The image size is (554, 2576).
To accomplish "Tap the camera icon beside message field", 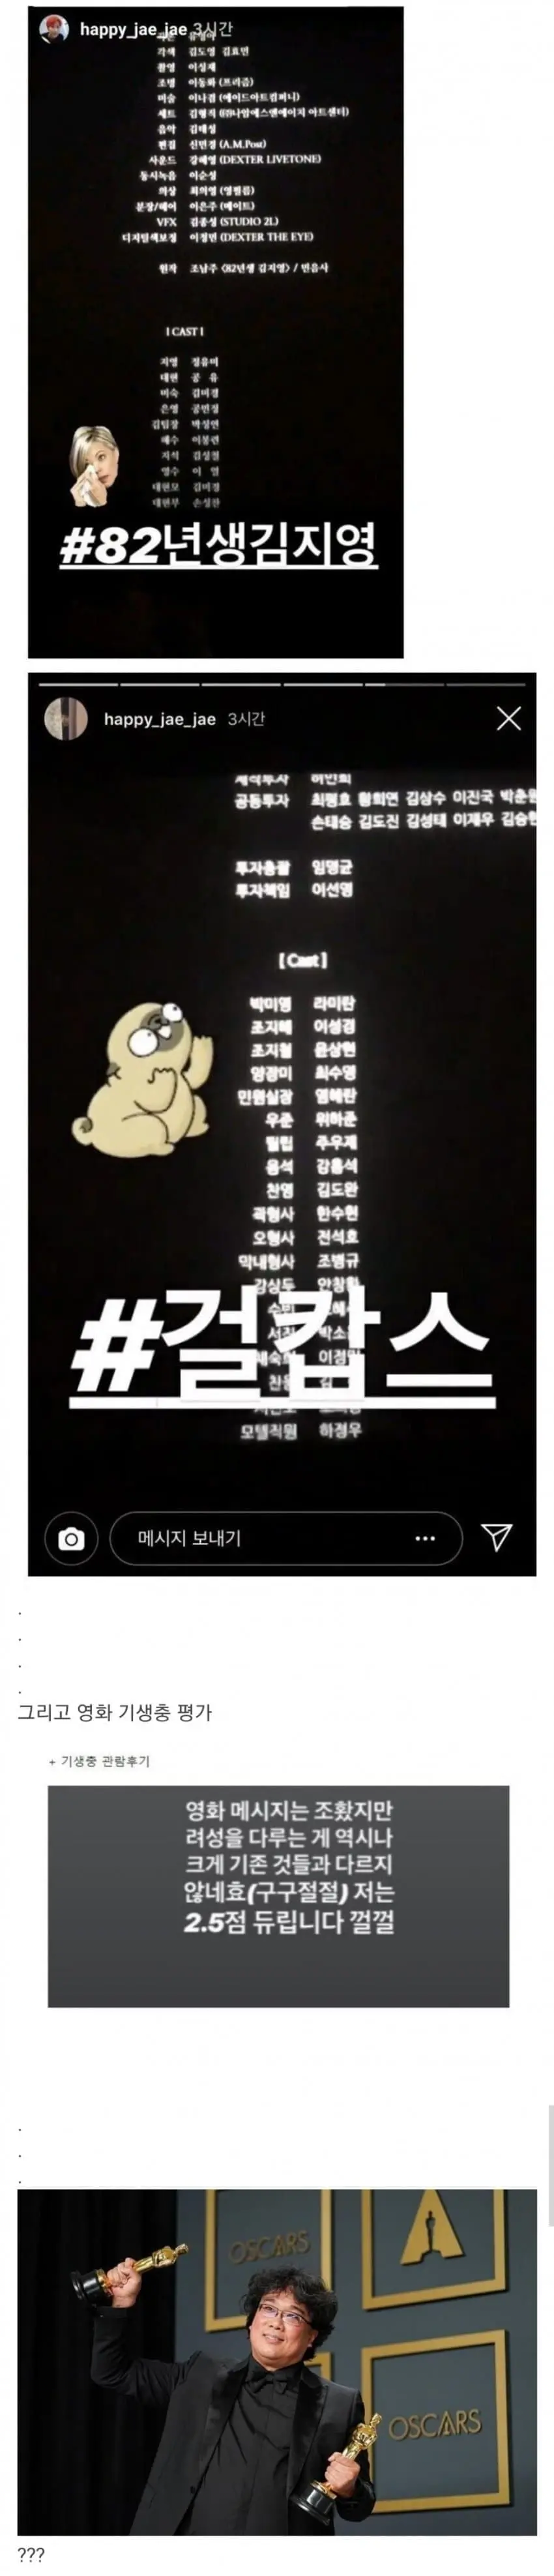I will click(x=71, y=1538).
